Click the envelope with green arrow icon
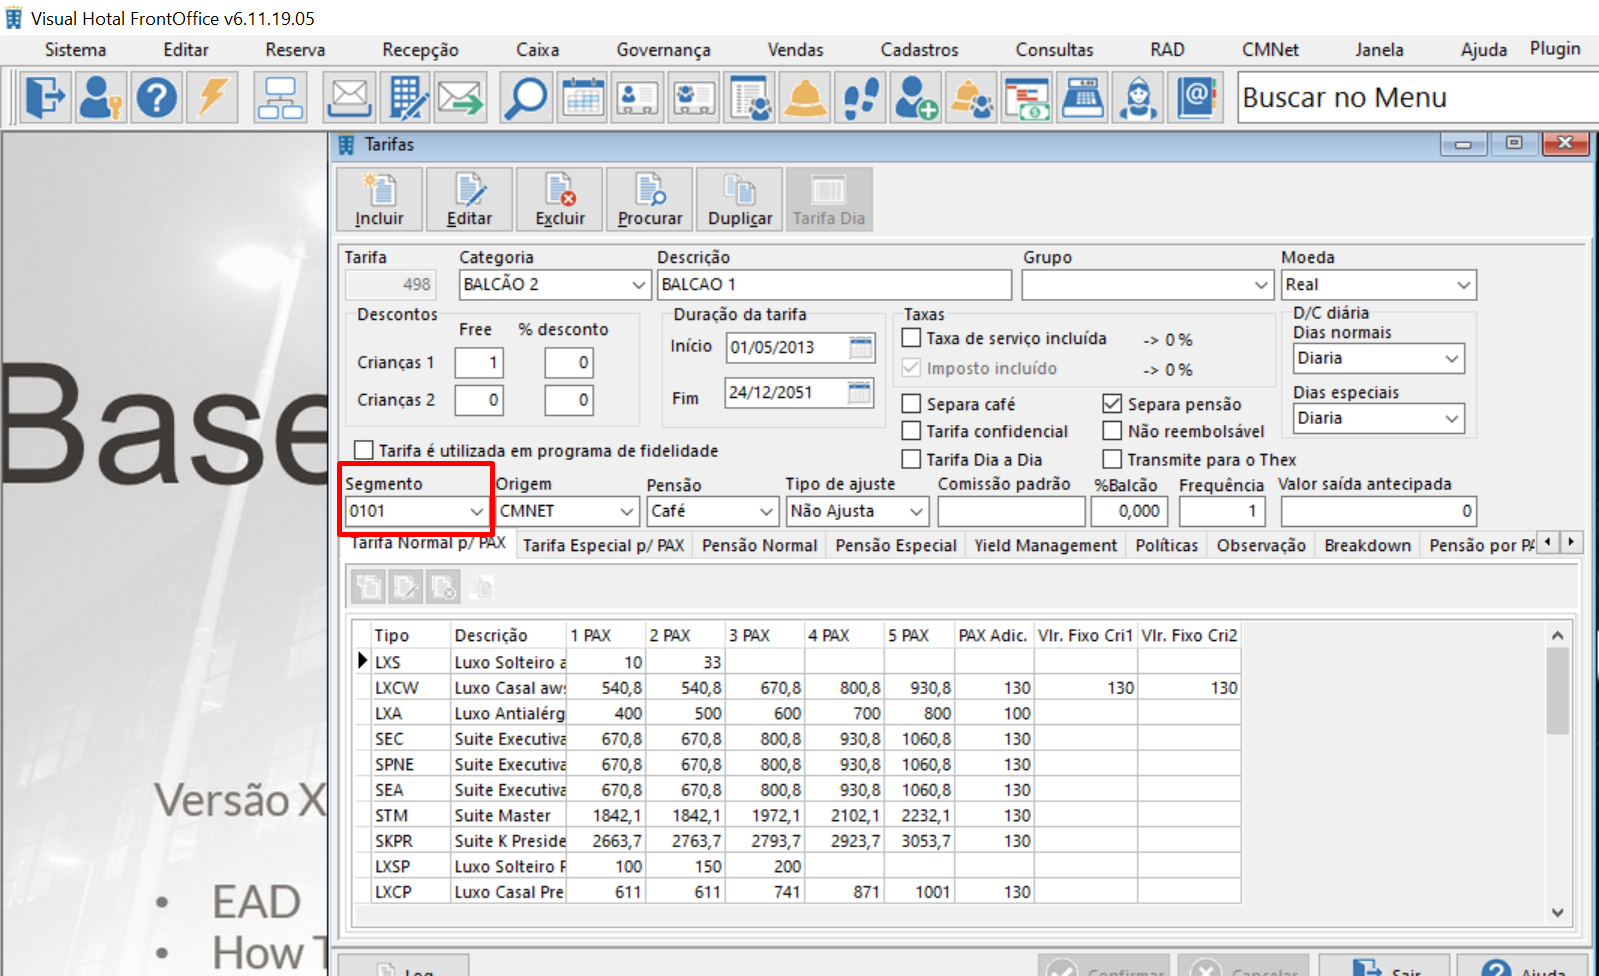 tap(461, 98)
